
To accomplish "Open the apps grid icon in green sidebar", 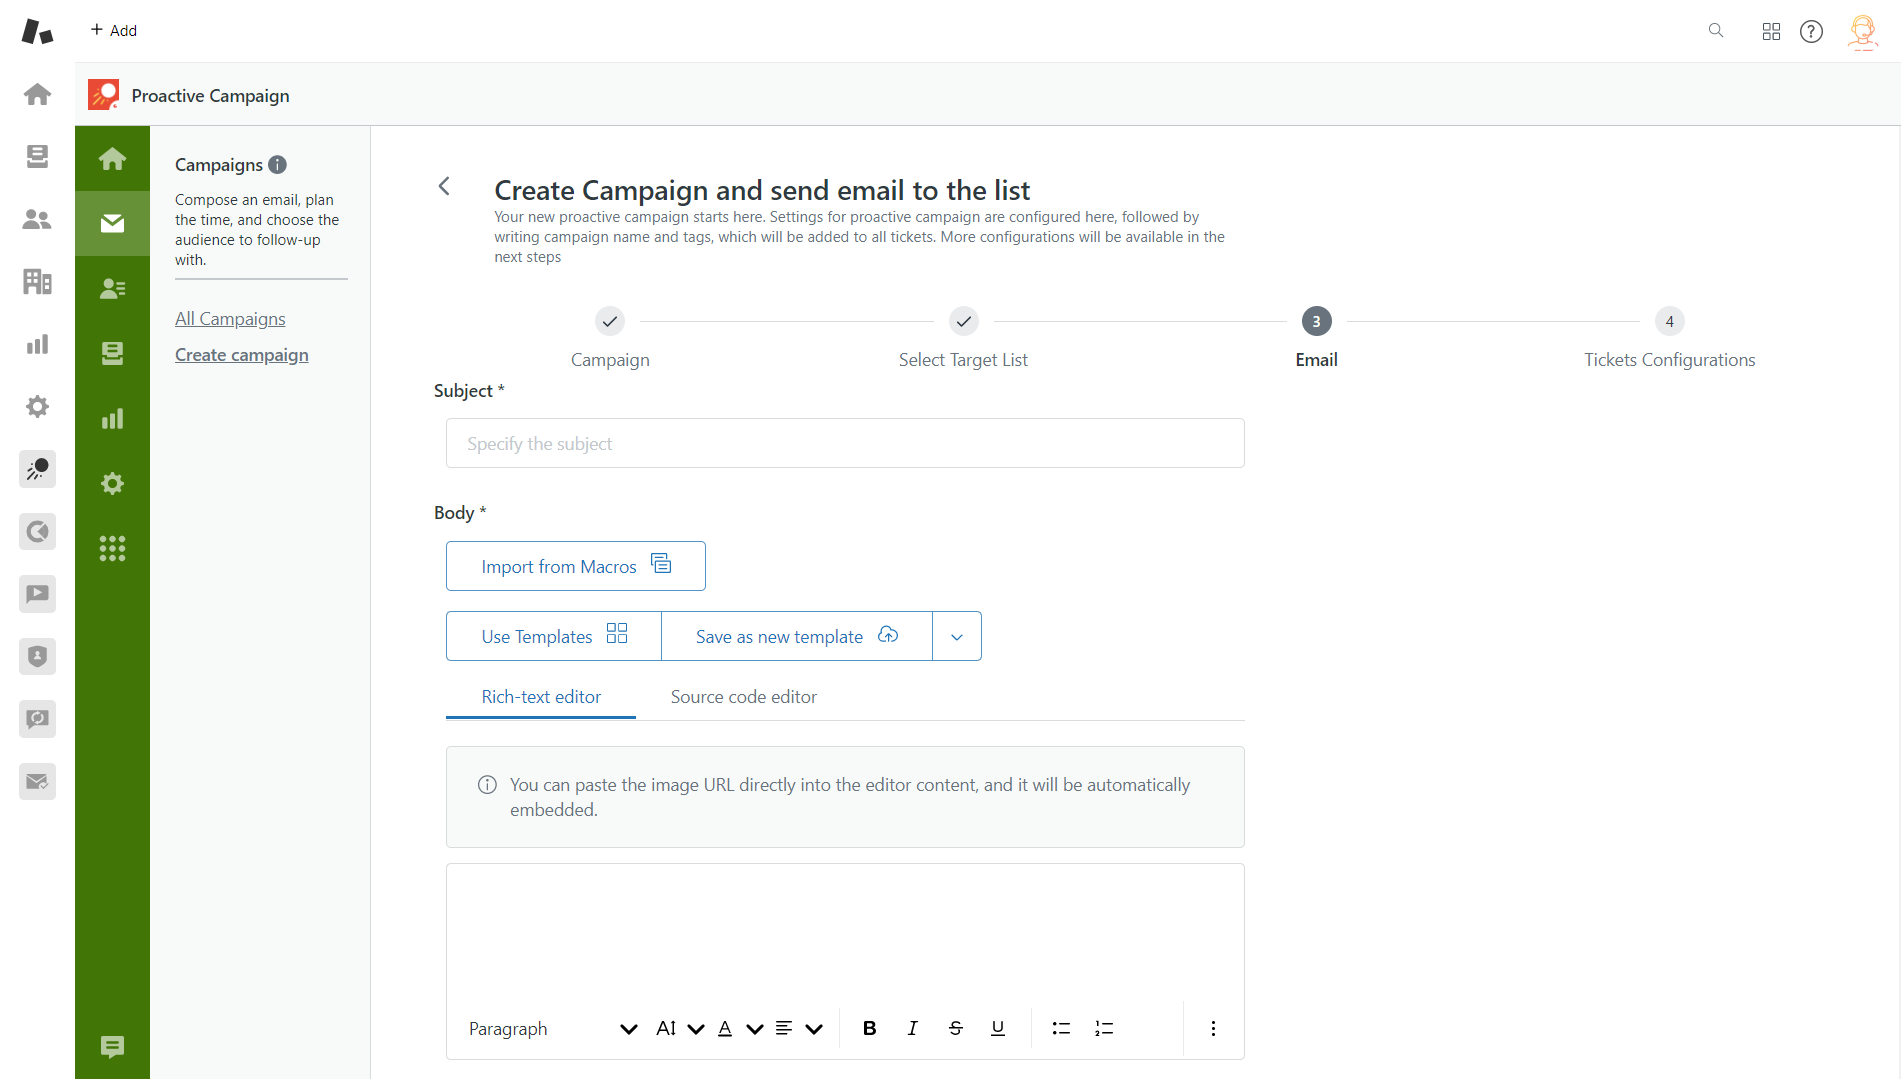I will 112,548.
